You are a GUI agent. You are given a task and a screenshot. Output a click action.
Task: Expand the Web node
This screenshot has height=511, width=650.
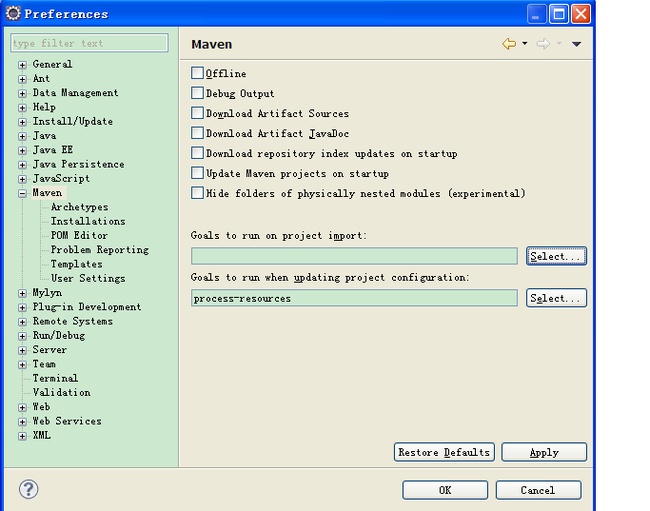coord(22,407)
